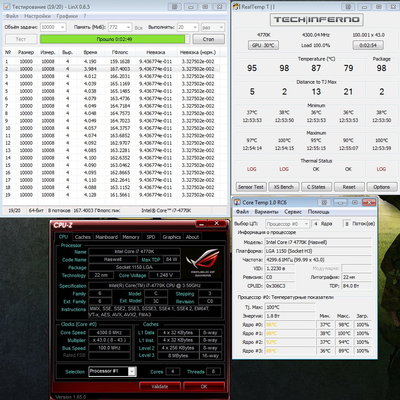Open the Сервис menu in Core Temp
This screenshot has width=400, height=400.
point(293,212)
